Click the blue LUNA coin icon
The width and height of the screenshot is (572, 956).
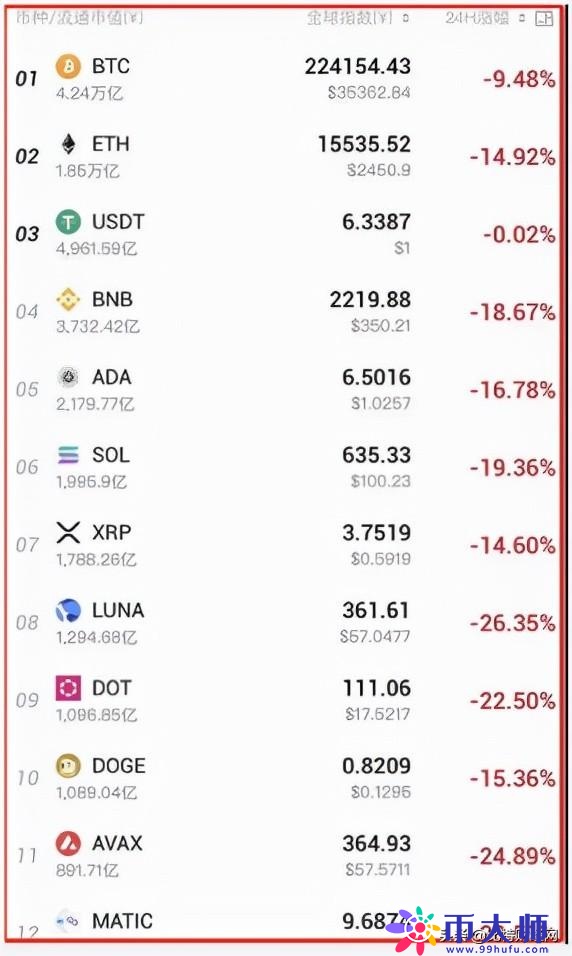pos(68,610)
